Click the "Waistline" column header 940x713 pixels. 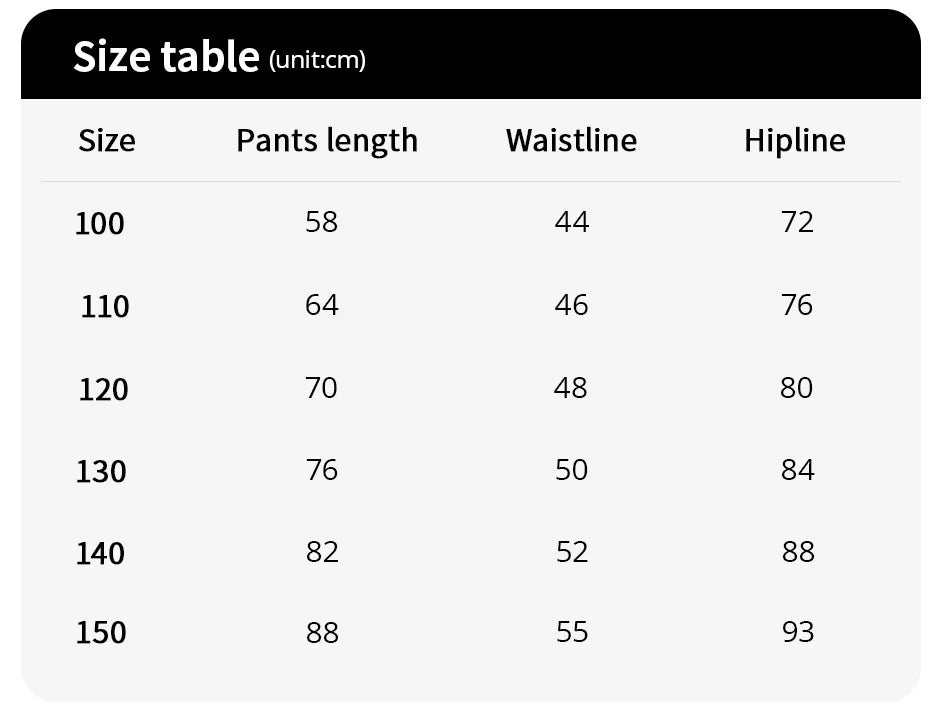click(571, 140)
